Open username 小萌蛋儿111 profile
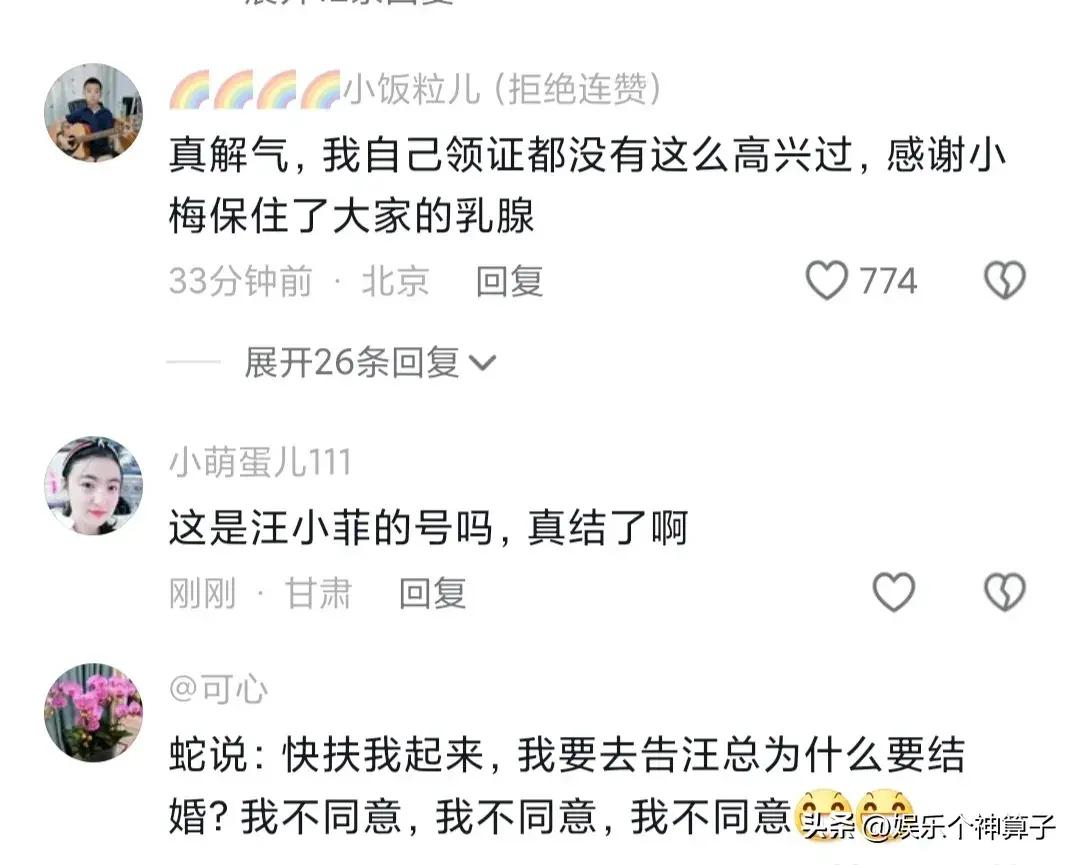The image size is (1080, 865). (x=260, y=462)
